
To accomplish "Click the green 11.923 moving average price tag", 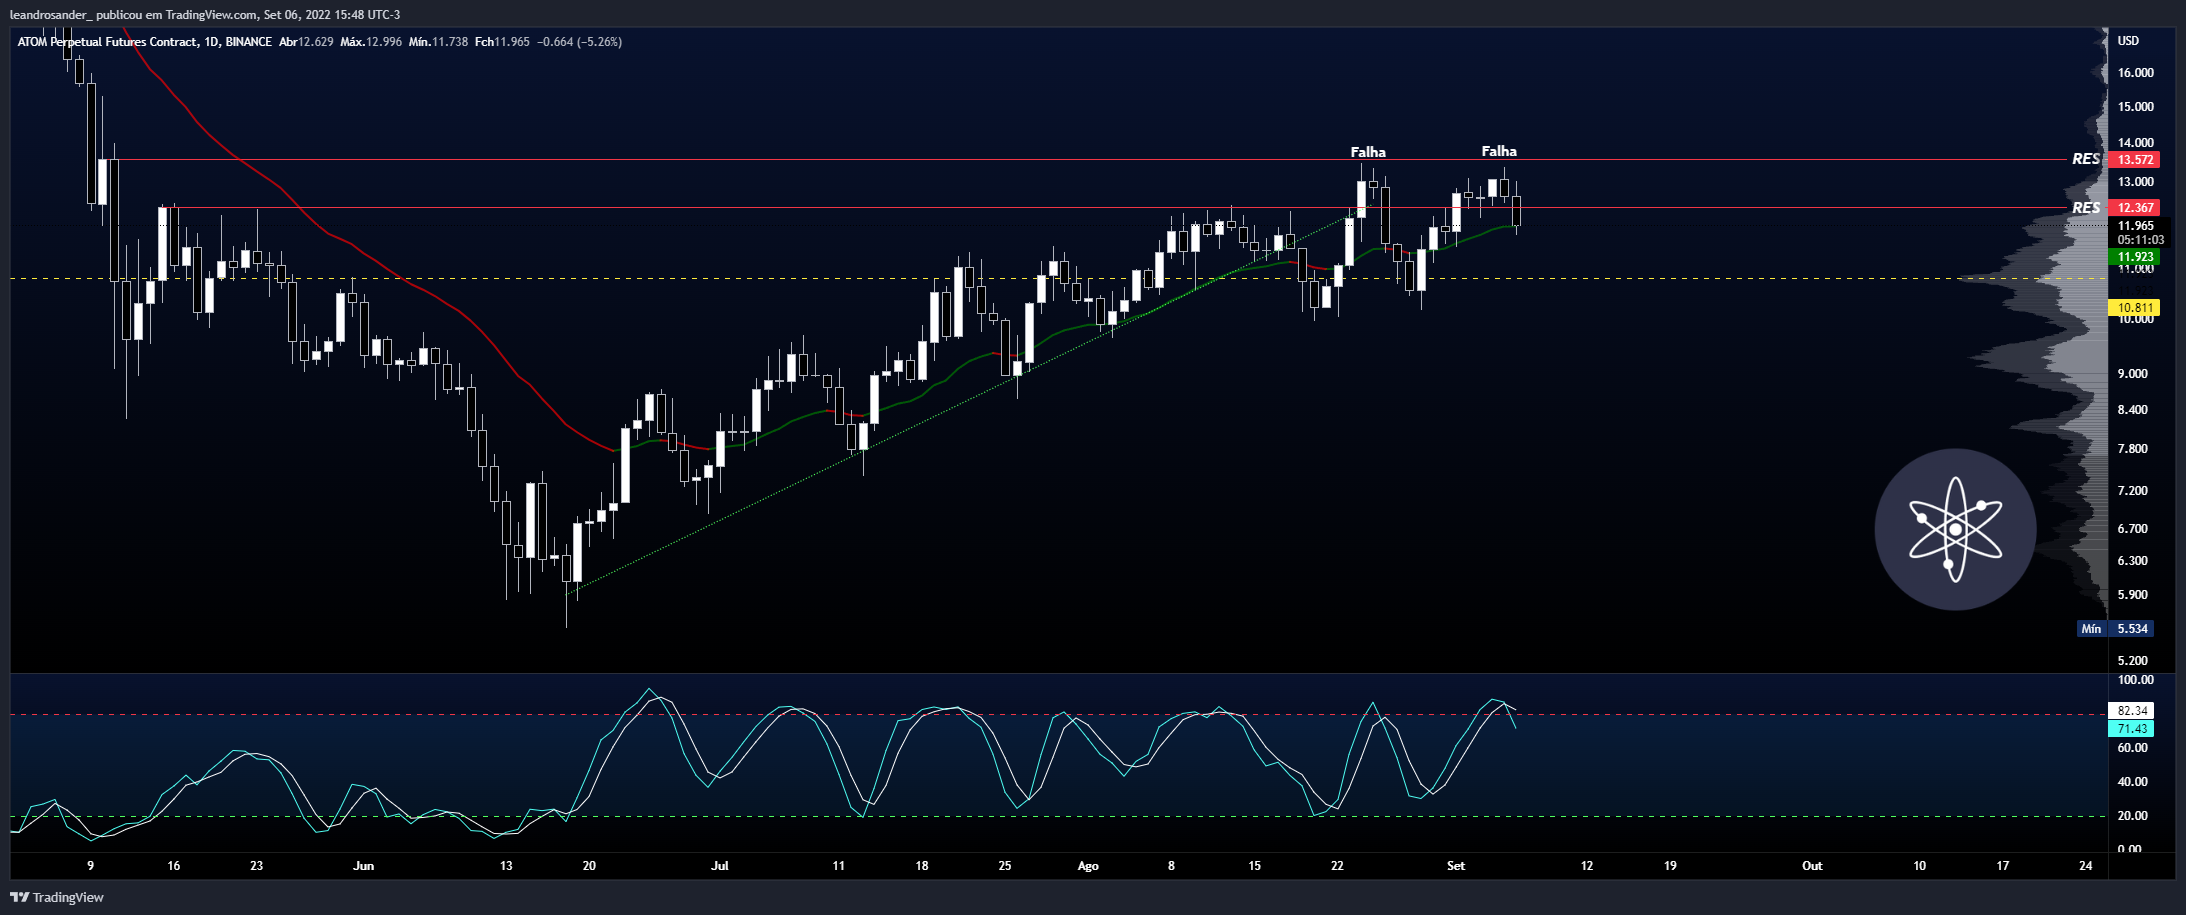I will pos(2135,257).
